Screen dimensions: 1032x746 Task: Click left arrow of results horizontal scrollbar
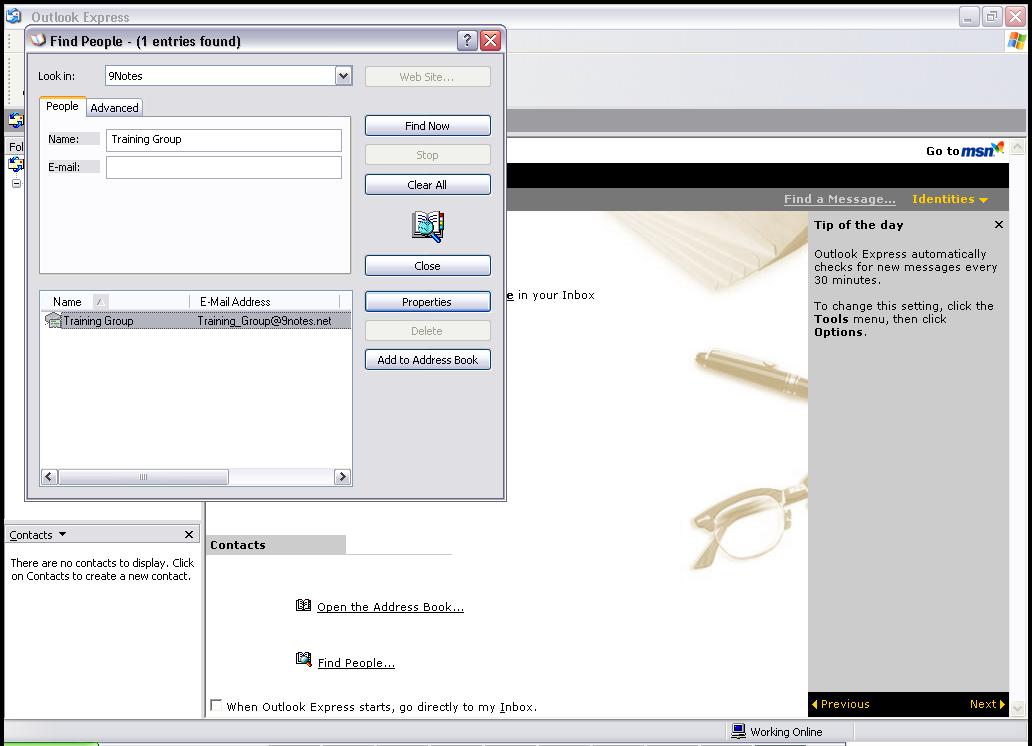[x=49, y=477]
